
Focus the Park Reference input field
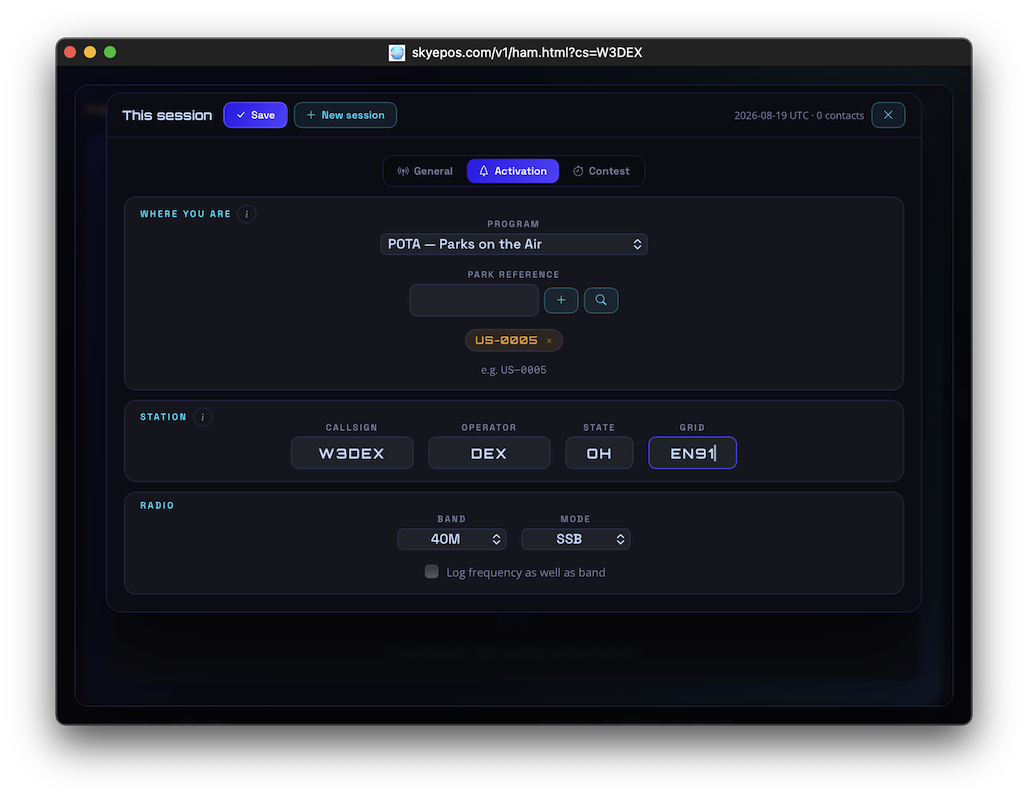474,300
